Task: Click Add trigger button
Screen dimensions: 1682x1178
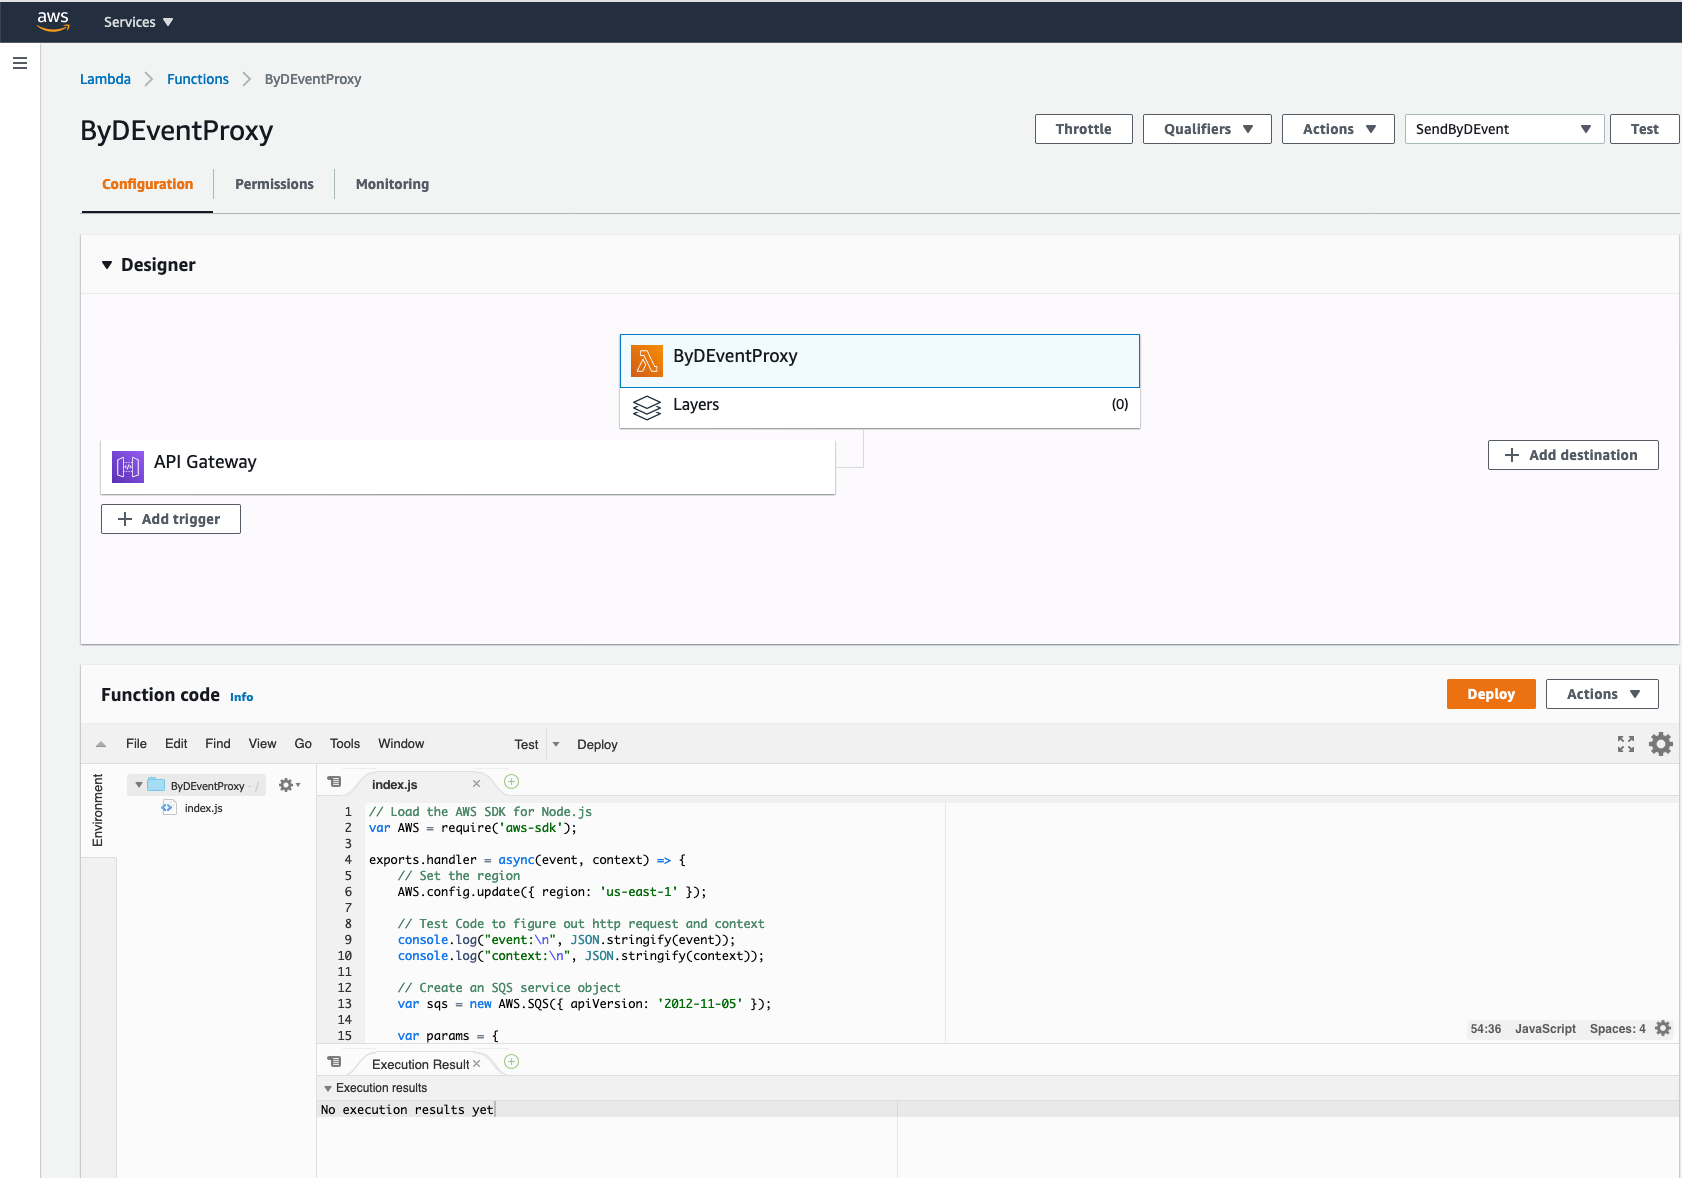Action: point(171,519)
